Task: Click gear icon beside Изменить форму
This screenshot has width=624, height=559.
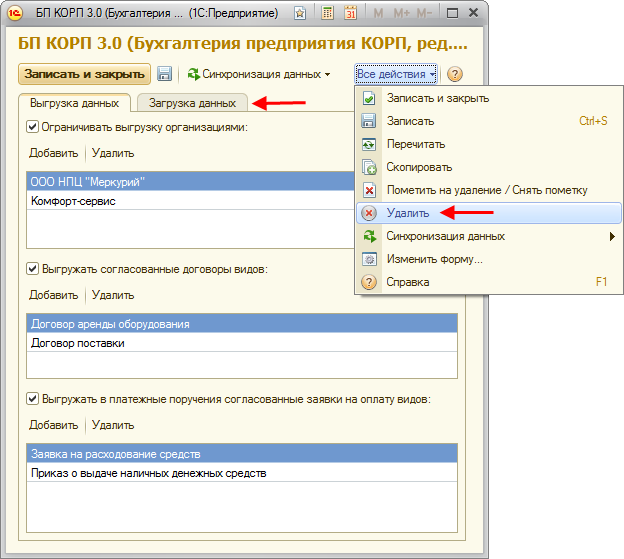Action: click(x=369, y=259)
